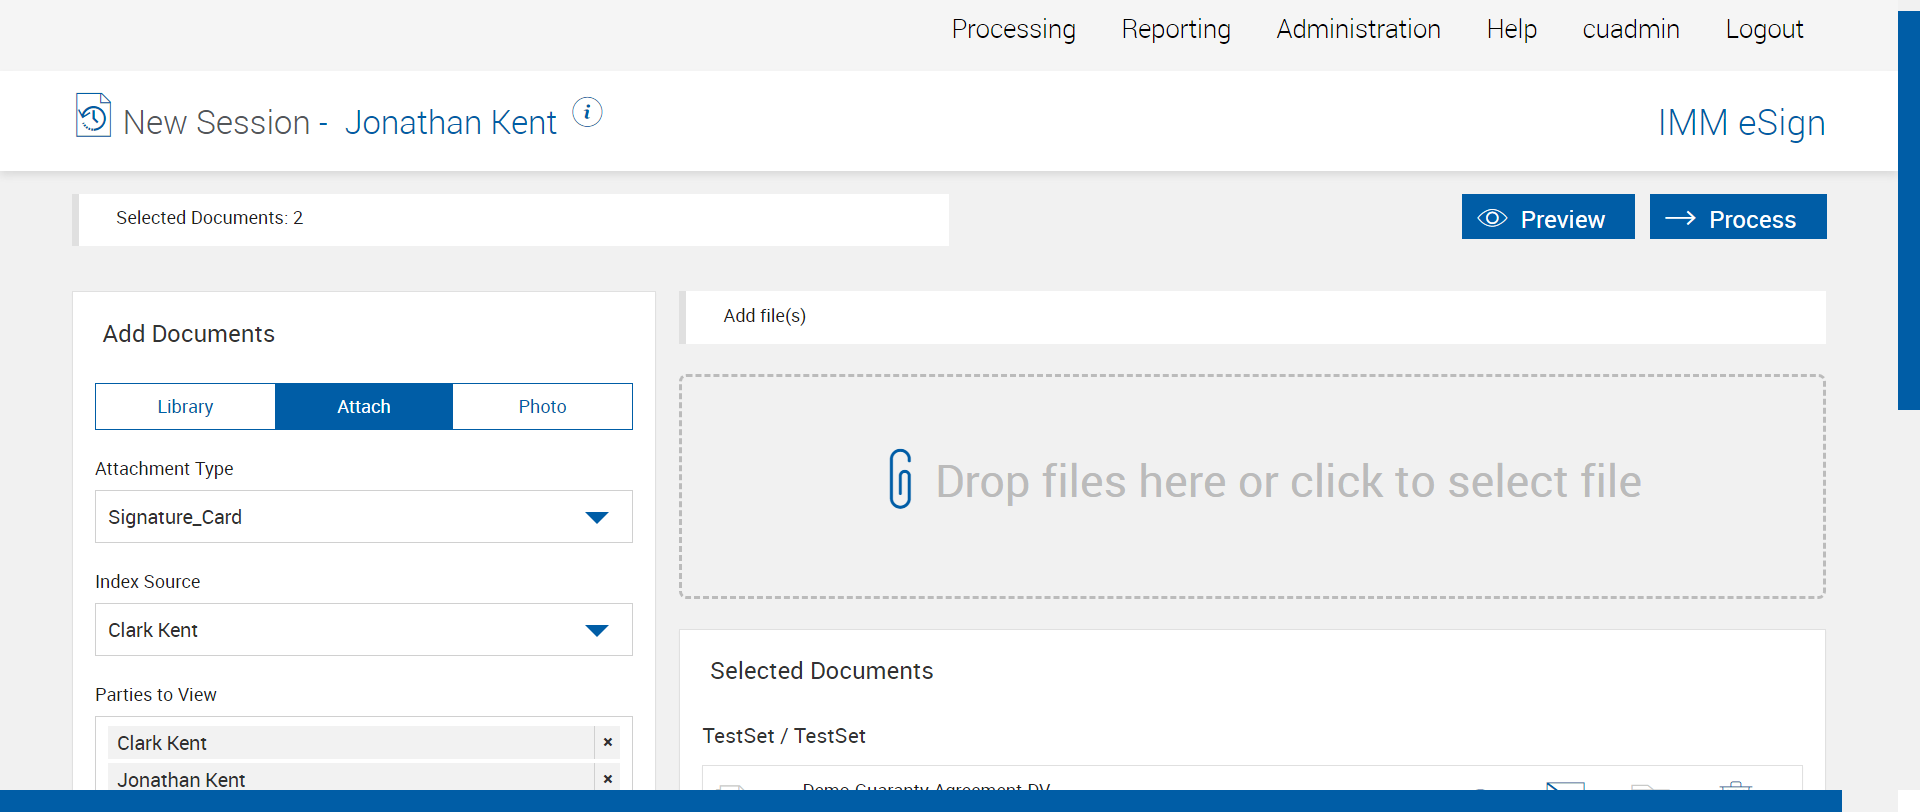Click the 'Add file(s)' header text

tap(765, 316)
